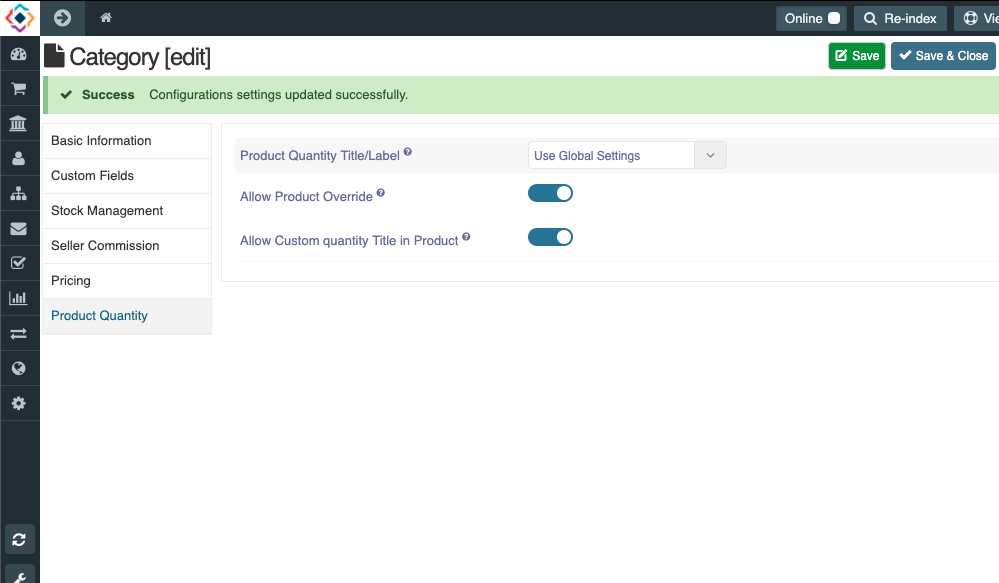This screenshot has height=583, width=999.
Task: Open the Basic Information tab
Action: (x=127, y=141)
